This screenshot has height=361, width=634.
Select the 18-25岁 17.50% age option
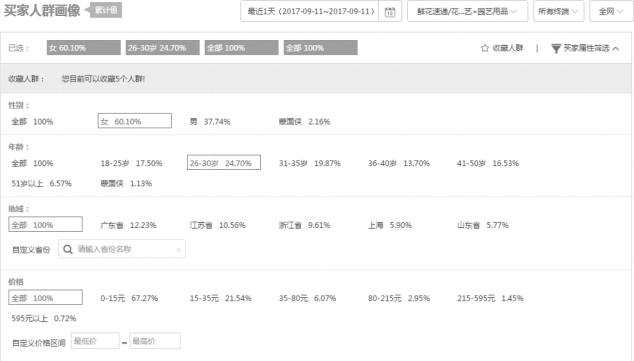(131, 163)
